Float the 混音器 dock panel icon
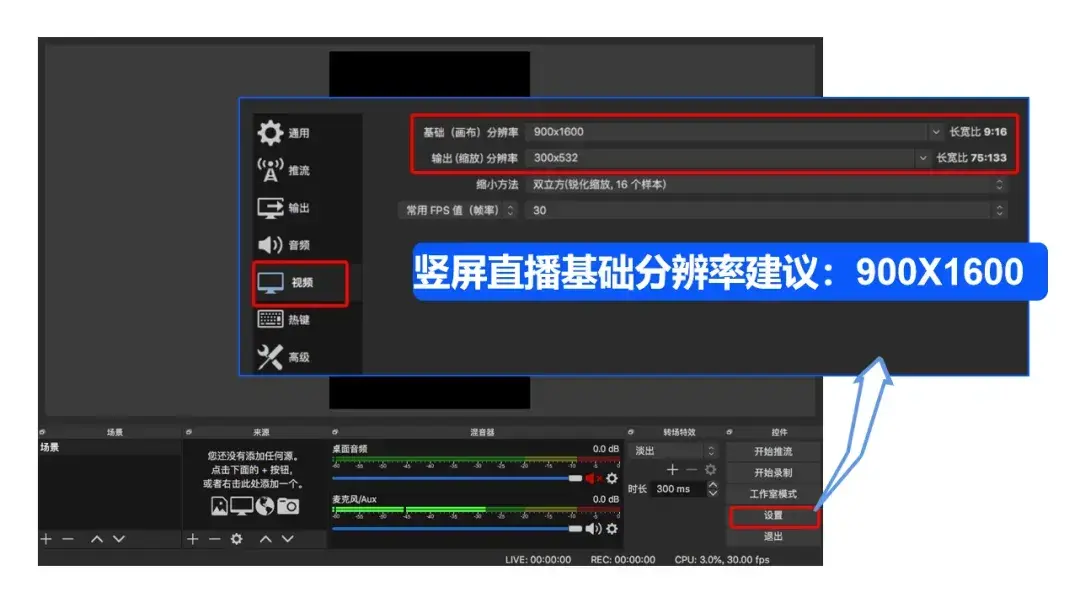This screenshot has width=1080, height=603. (335, 432)
